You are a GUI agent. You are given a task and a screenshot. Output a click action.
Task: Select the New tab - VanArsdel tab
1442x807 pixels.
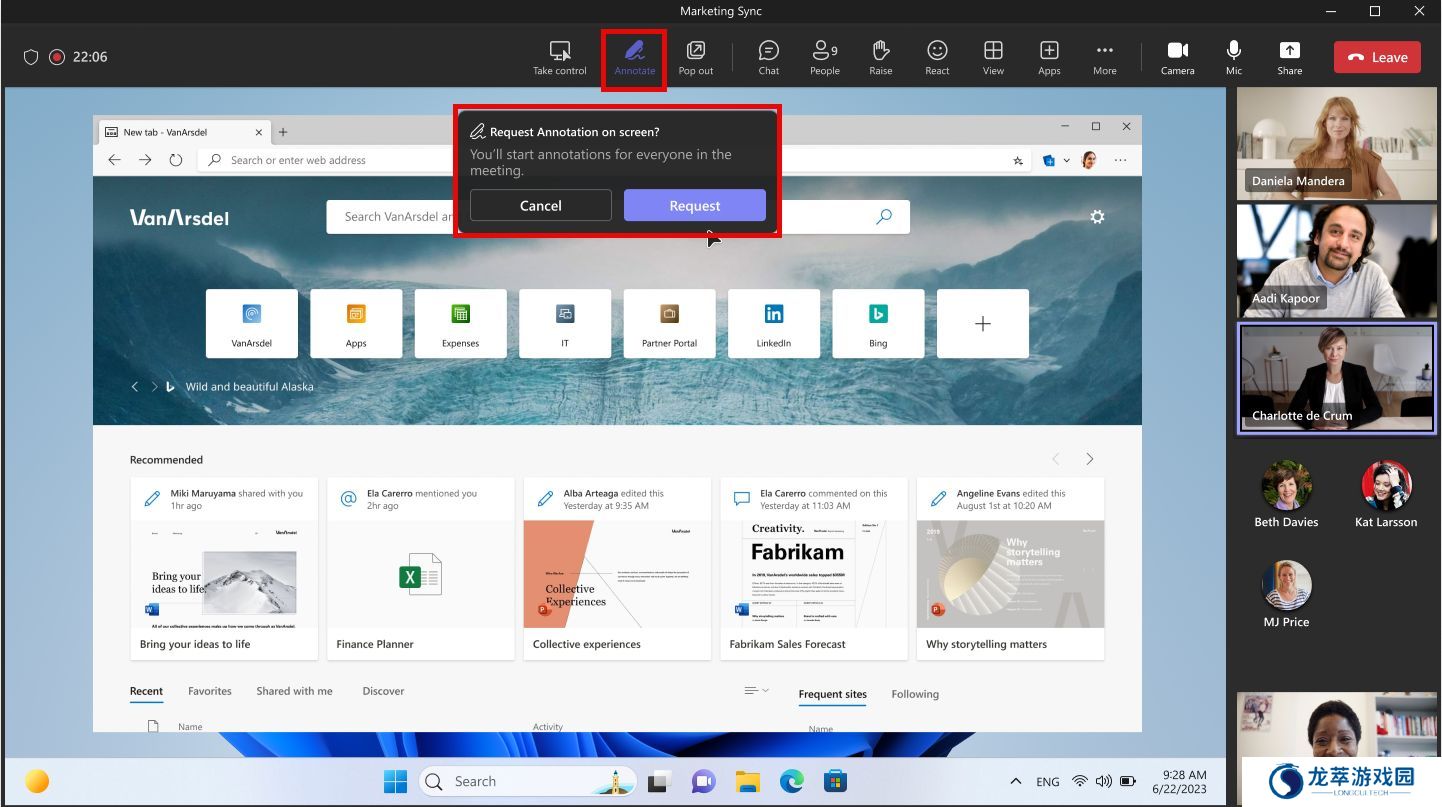[x=184, y=132]
